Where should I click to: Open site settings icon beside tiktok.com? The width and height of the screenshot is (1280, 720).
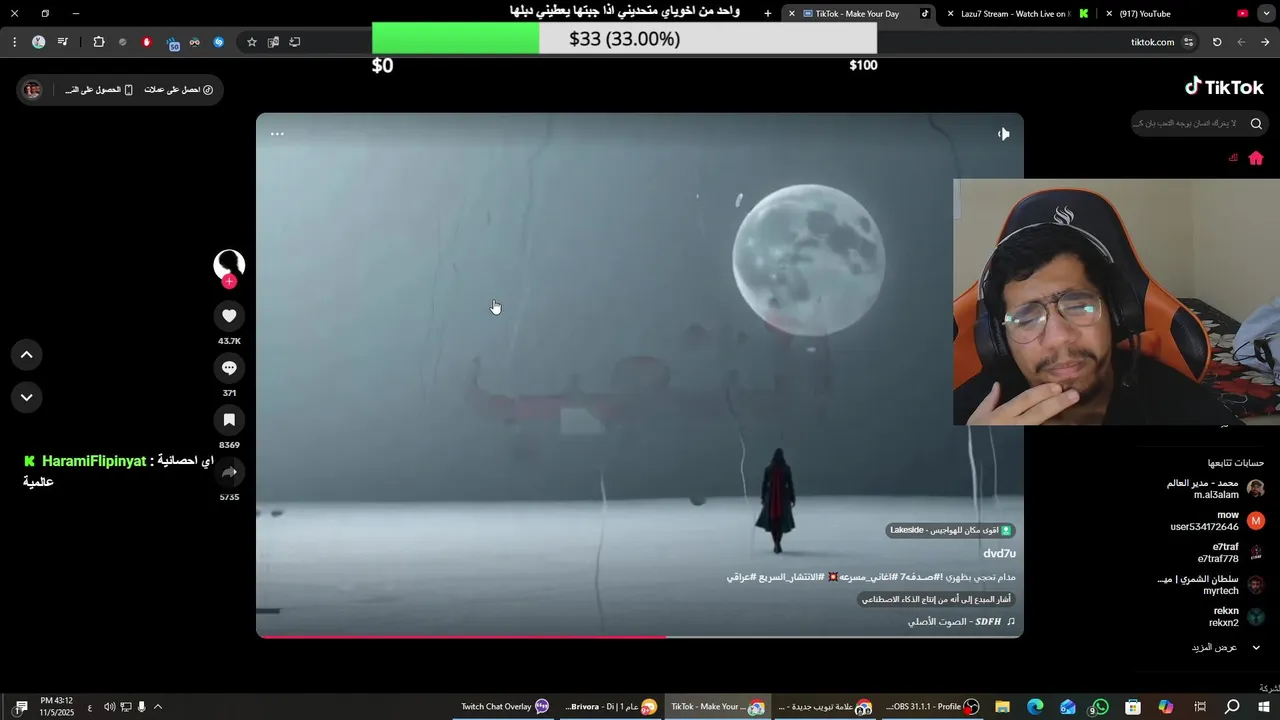coord(1188,42)
